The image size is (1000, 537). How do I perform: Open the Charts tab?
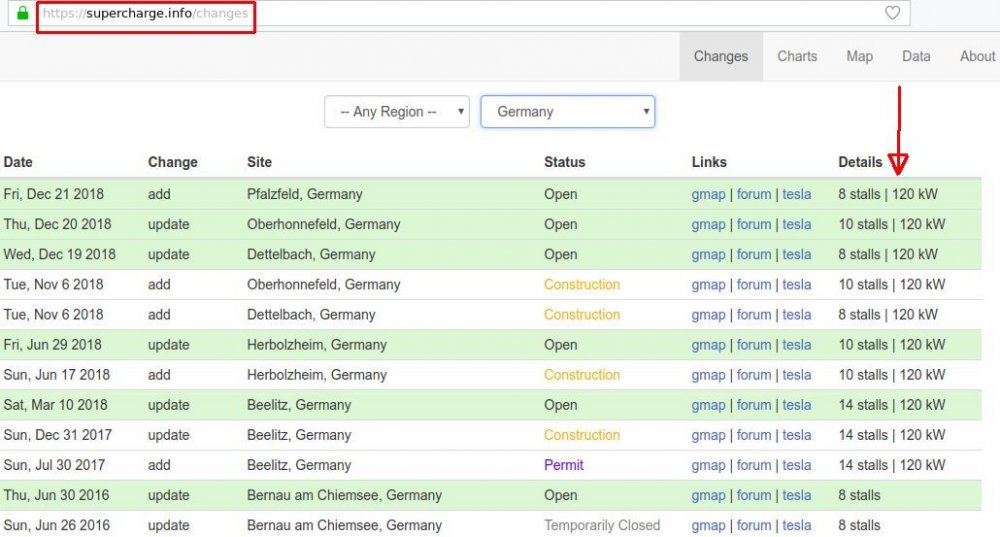[797, 57]
